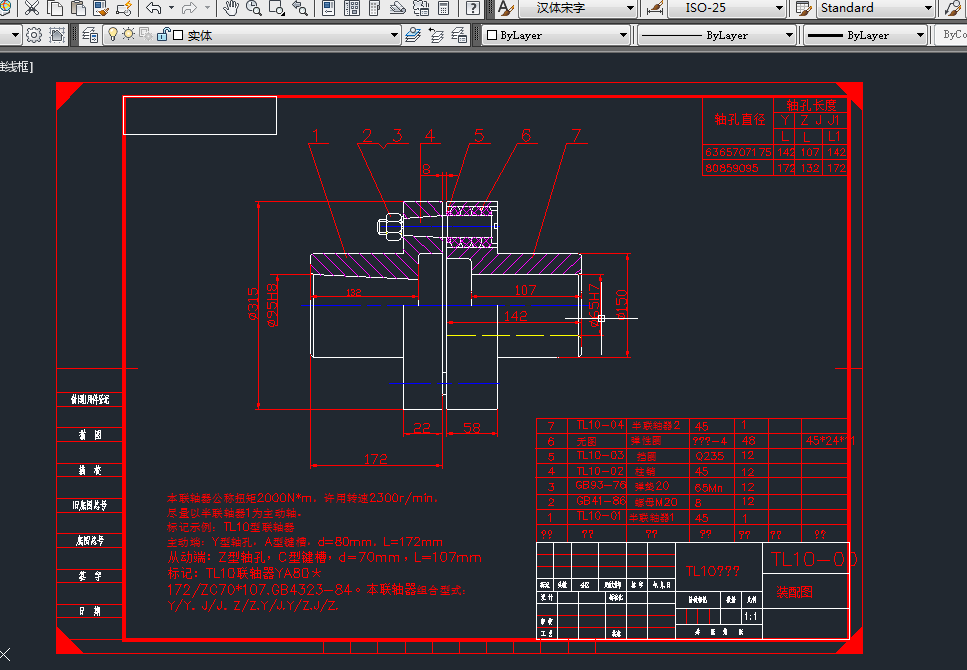Toggle layer 实体 on/off lightbulb

point(113,35)
